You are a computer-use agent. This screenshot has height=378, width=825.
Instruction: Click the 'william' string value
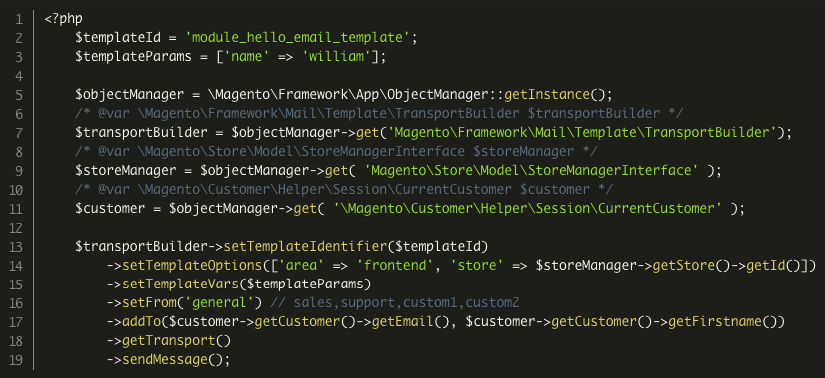(336, 57)
